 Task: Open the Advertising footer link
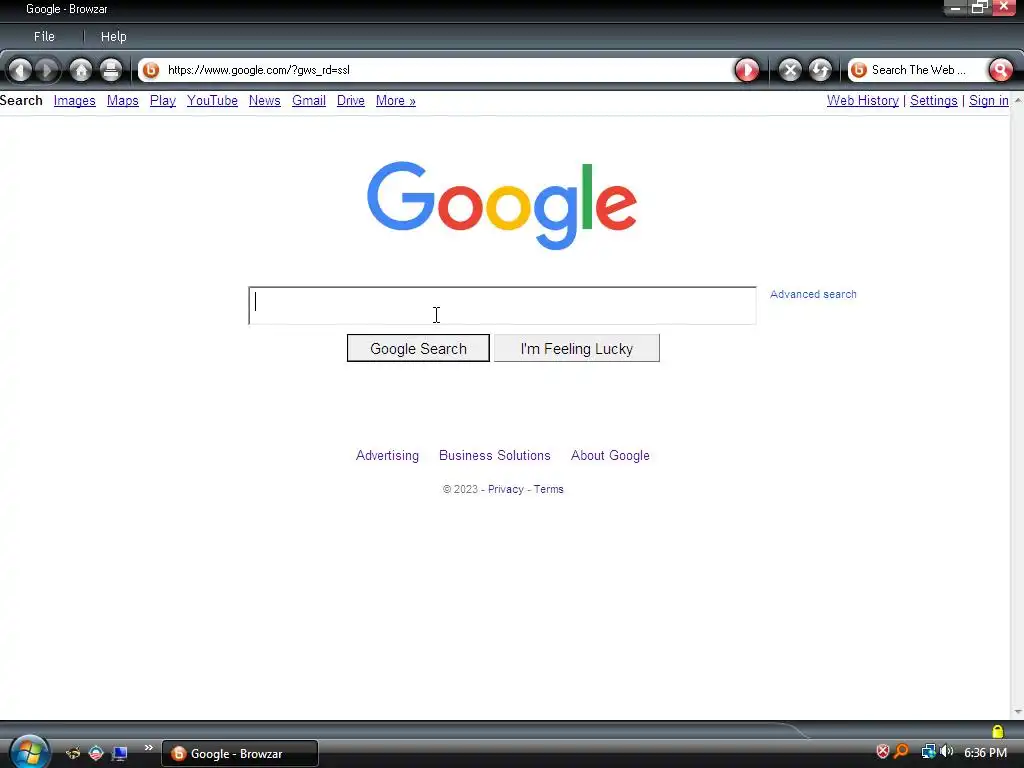click(x=387, y=456)
